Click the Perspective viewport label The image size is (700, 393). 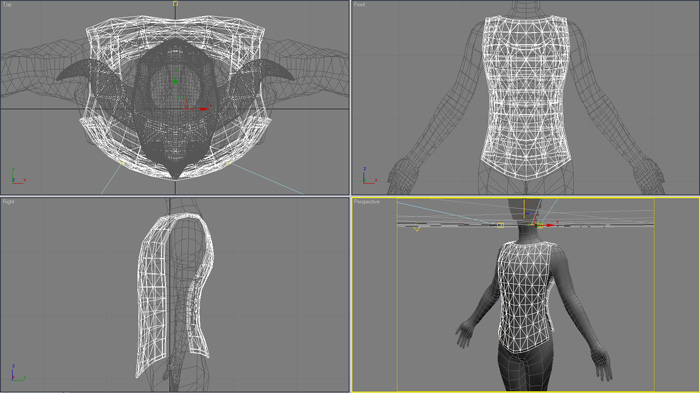[x=367, y=202]
